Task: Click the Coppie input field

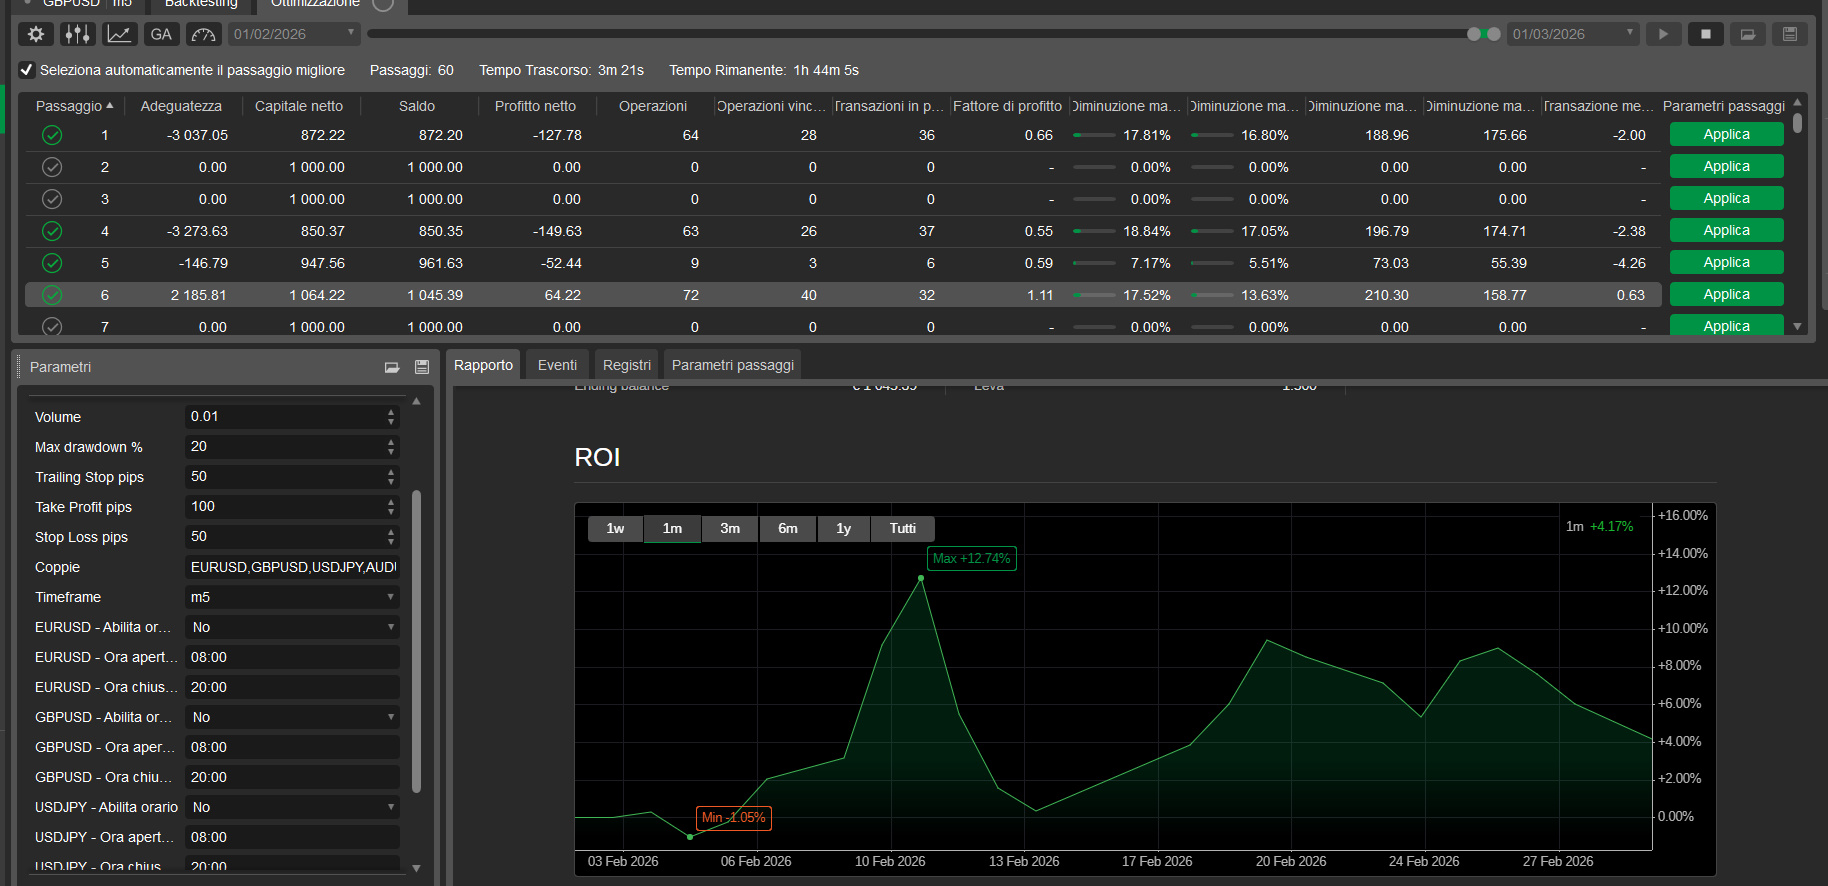Action: (x=292, y=567)
